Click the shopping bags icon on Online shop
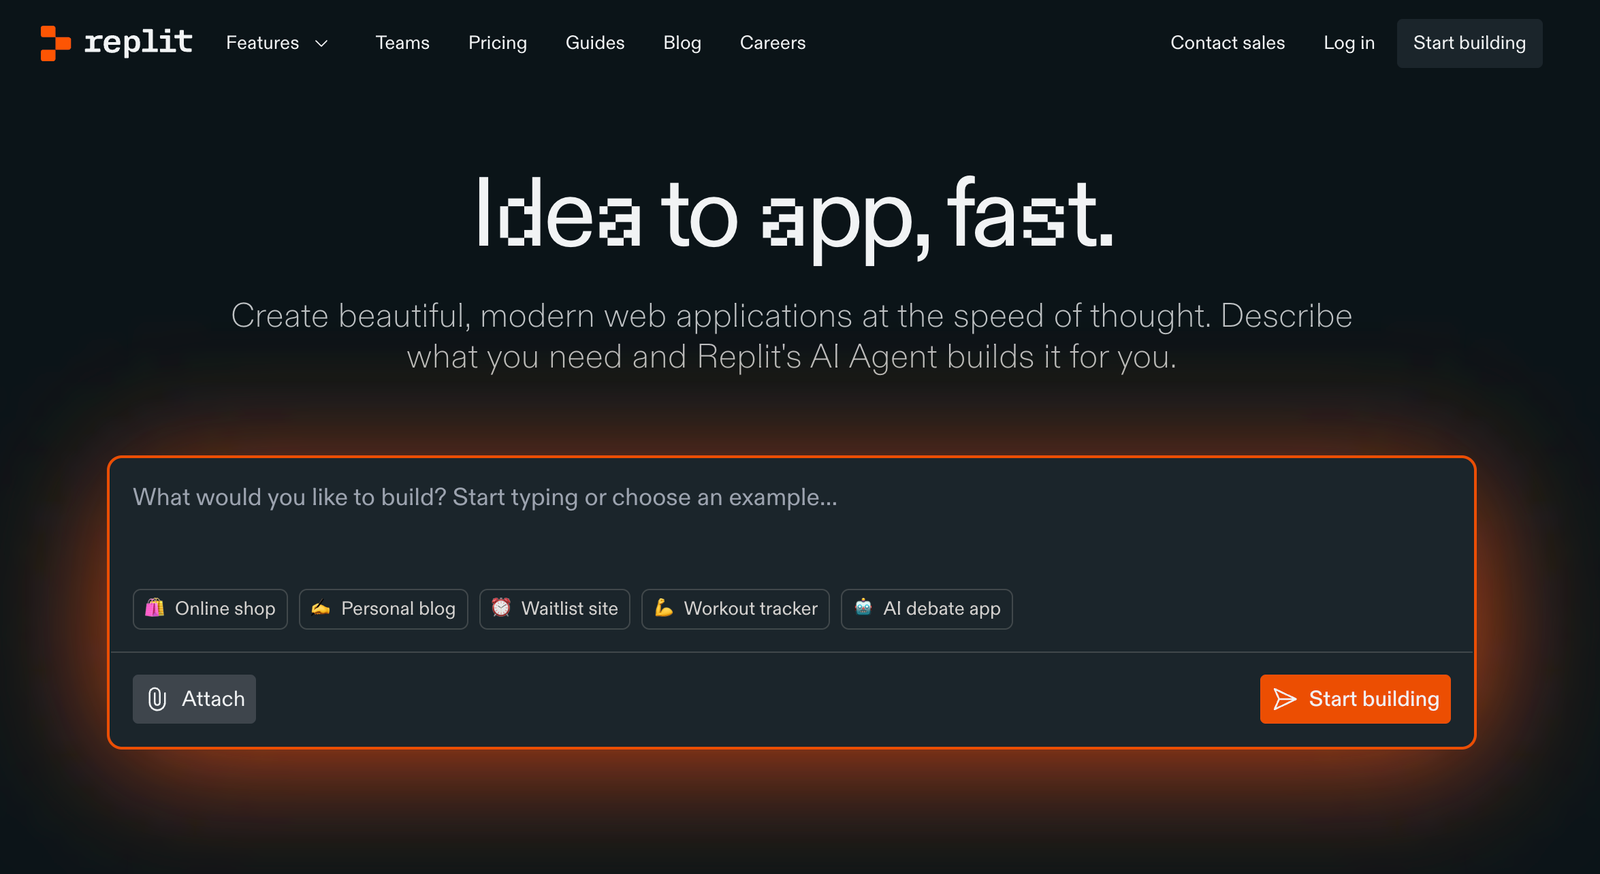The height and width of the screenshot is (874, 1600). coord(155,607)
